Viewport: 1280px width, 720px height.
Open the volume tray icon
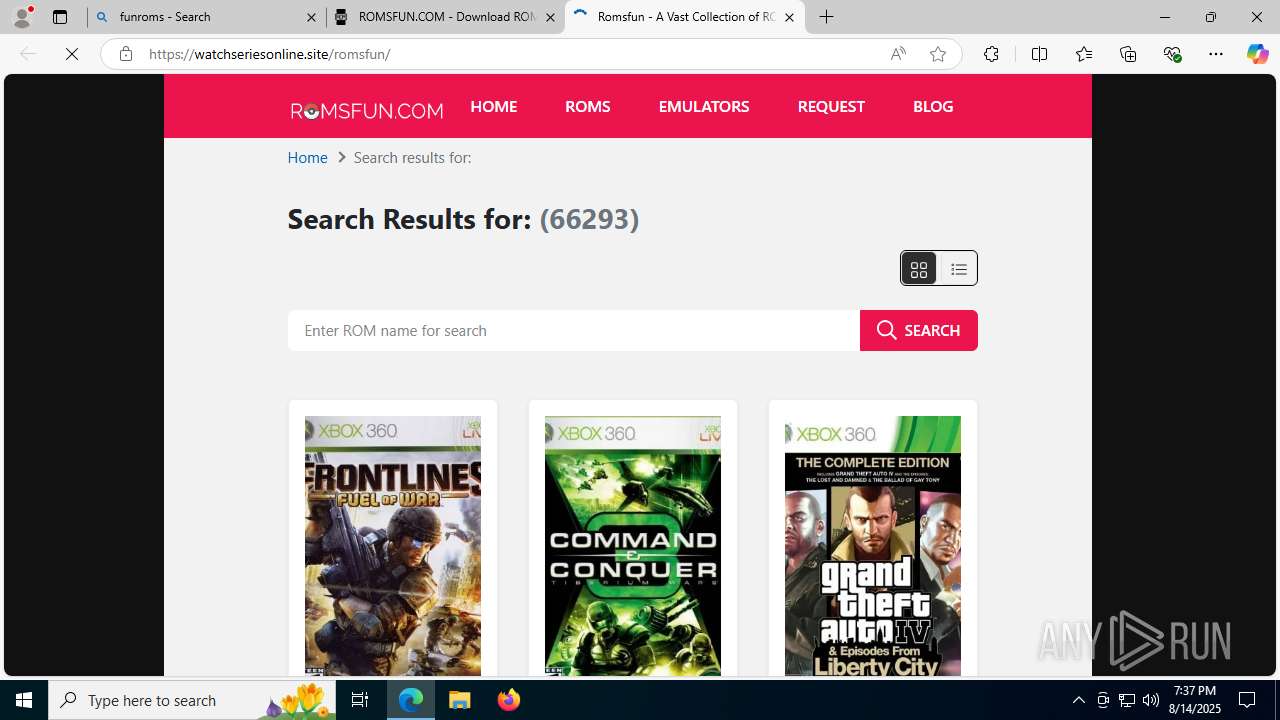1150,700
